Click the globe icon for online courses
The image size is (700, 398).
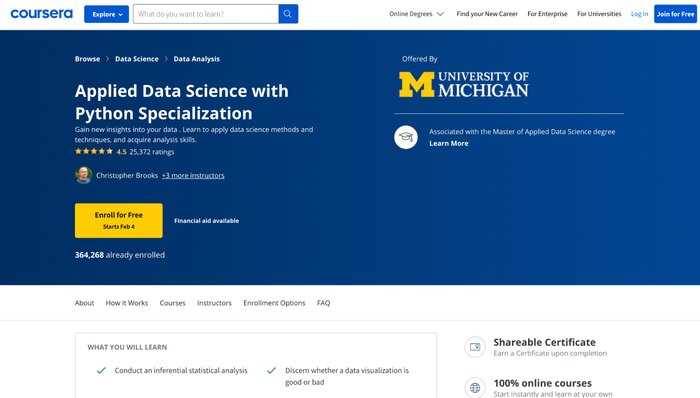click(x=475, y=388)
